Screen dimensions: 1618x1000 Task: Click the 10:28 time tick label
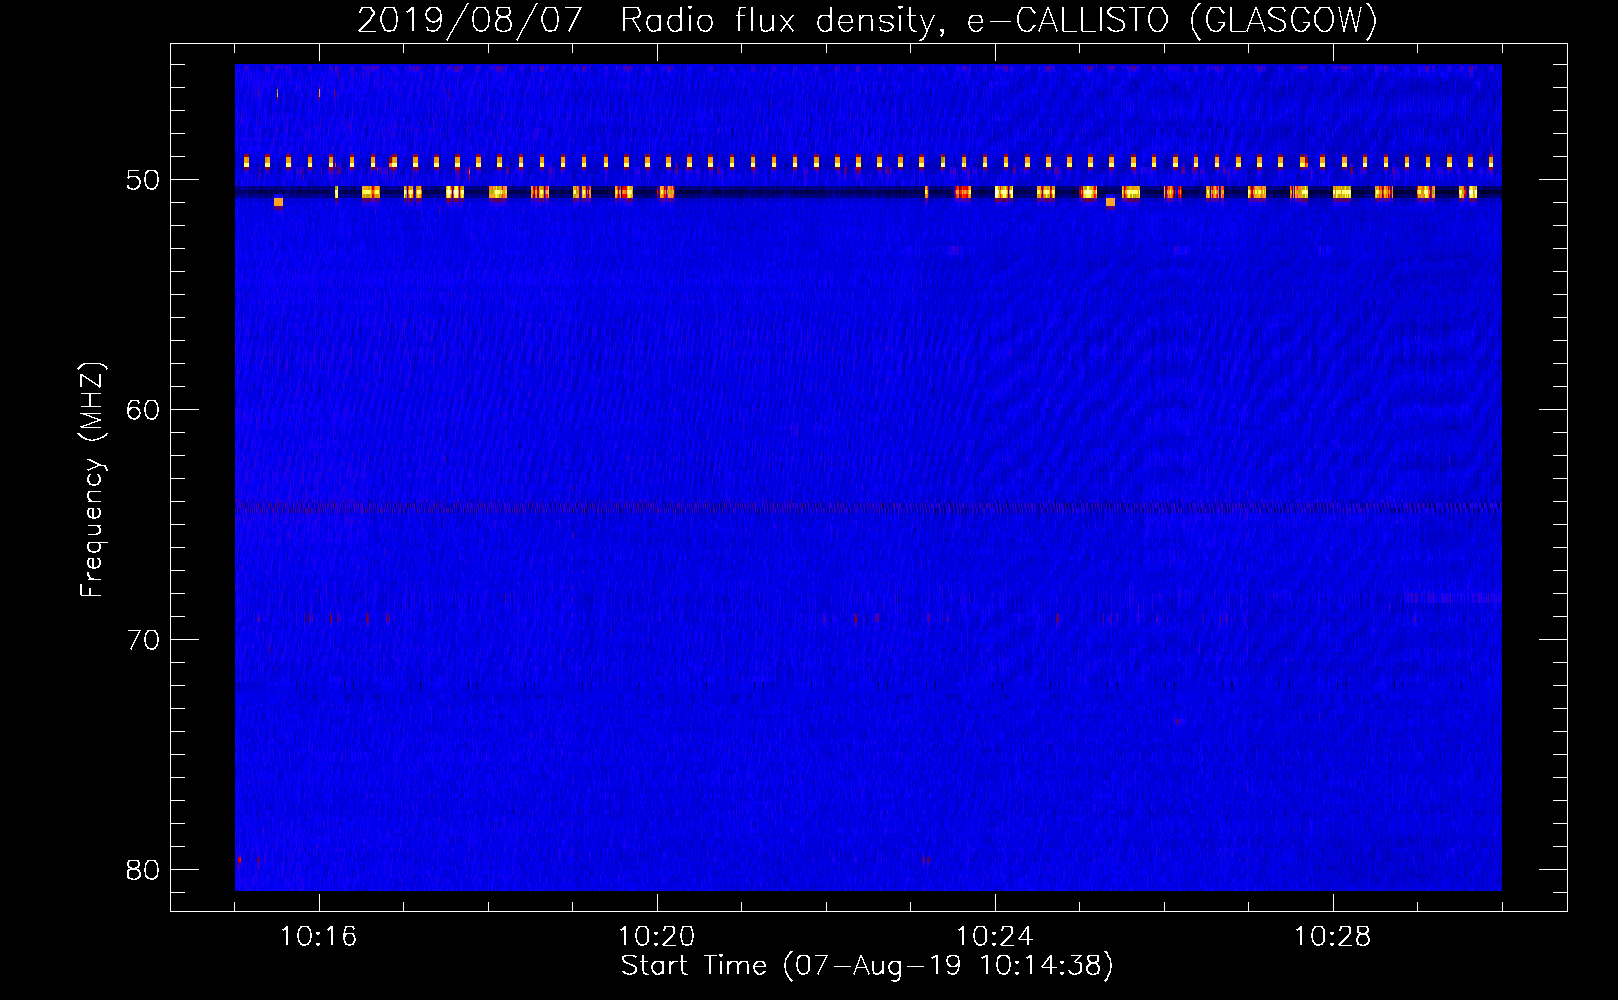click(1332, 937)
